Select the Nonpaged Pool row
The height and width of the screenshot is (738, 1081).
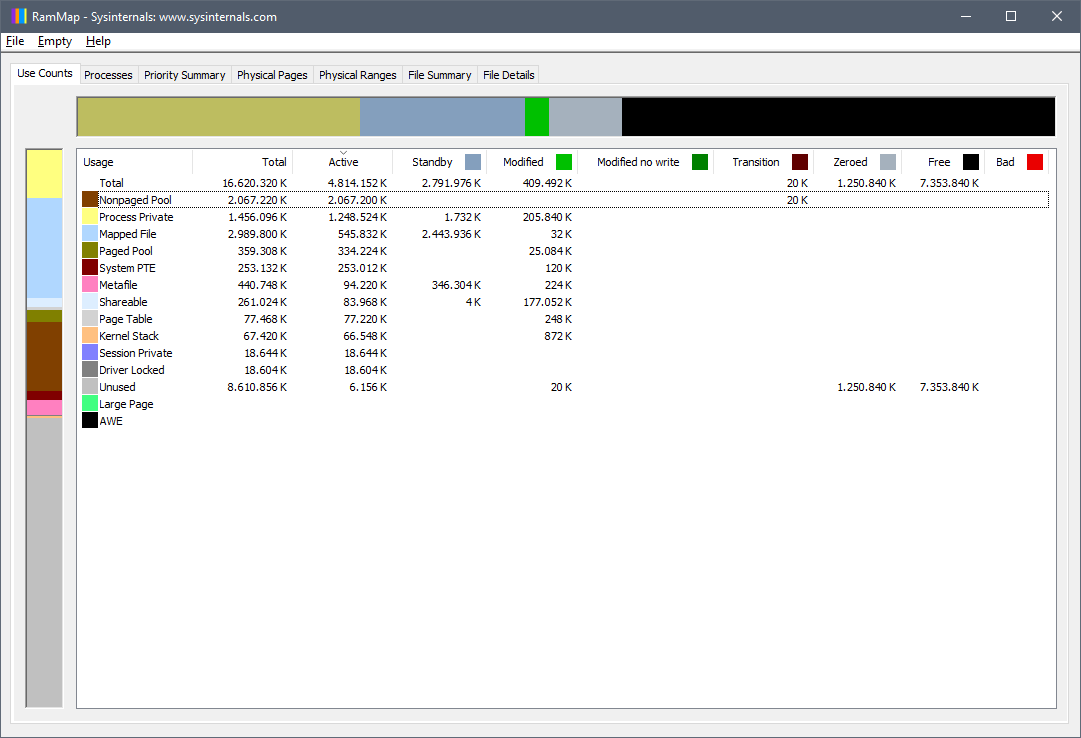(563, 200)
